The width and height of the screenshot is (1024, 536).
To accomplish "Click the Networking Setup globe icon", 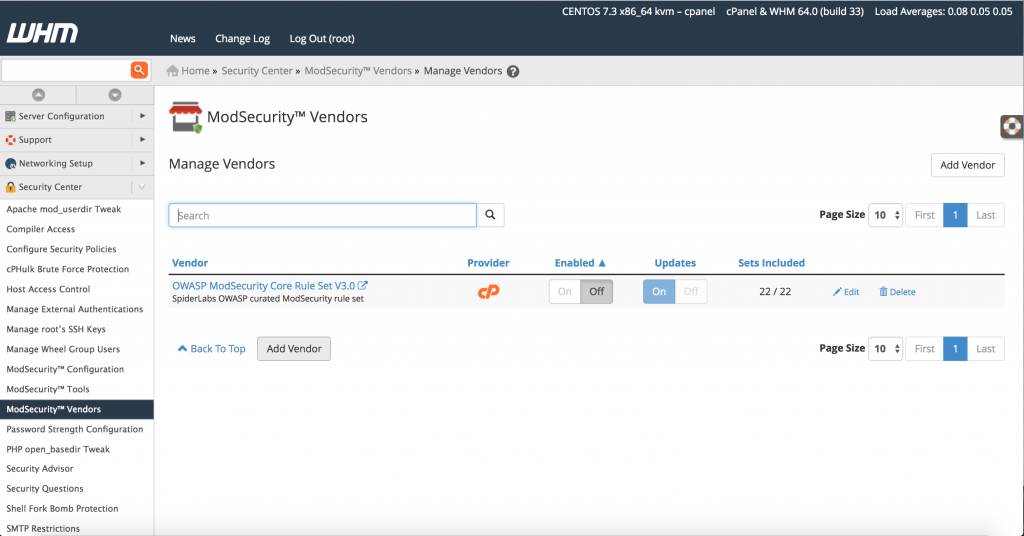I will pos(10,163).
